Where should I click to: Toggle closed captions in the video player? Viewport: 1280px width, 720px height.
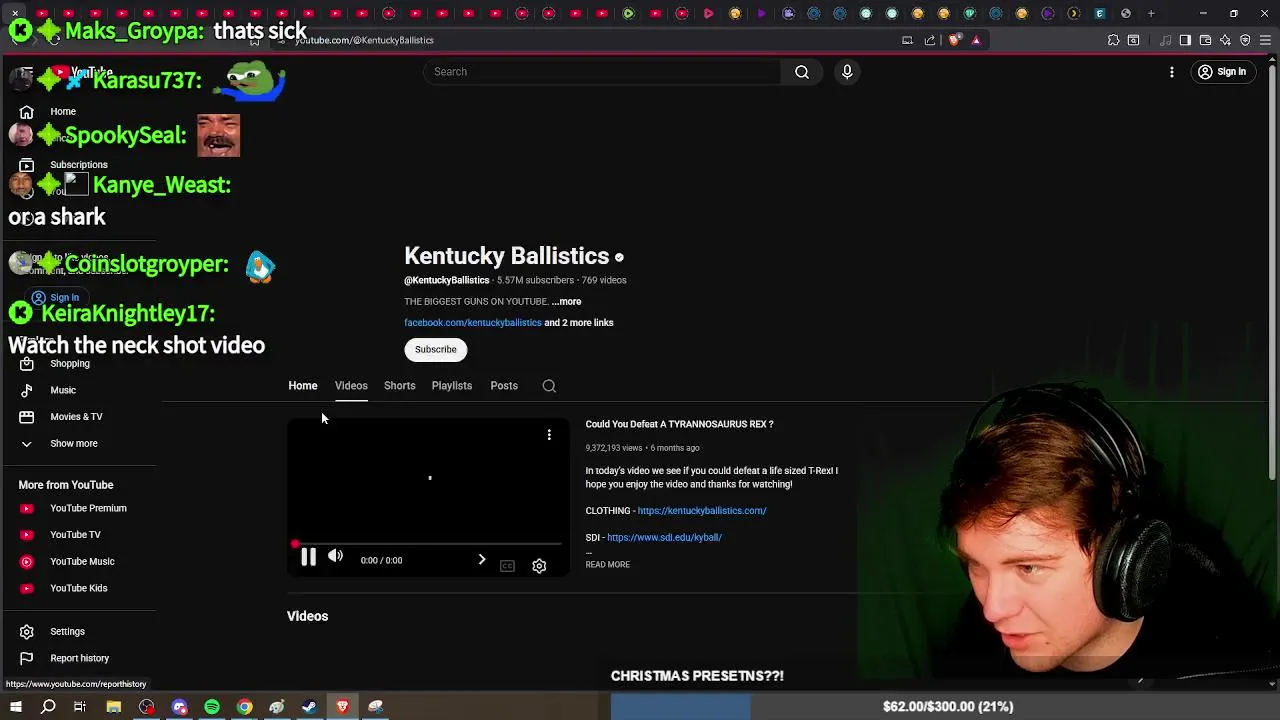pos(507,566)
